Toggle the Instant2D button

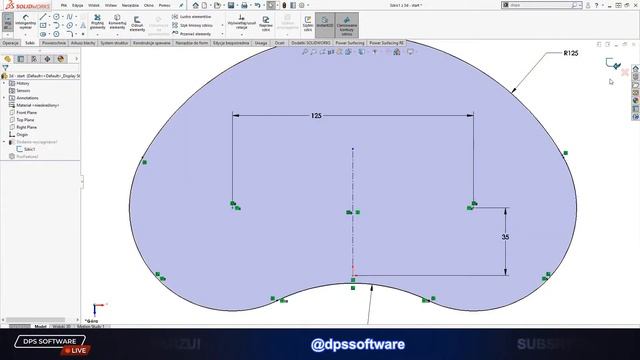click(325, 24)
